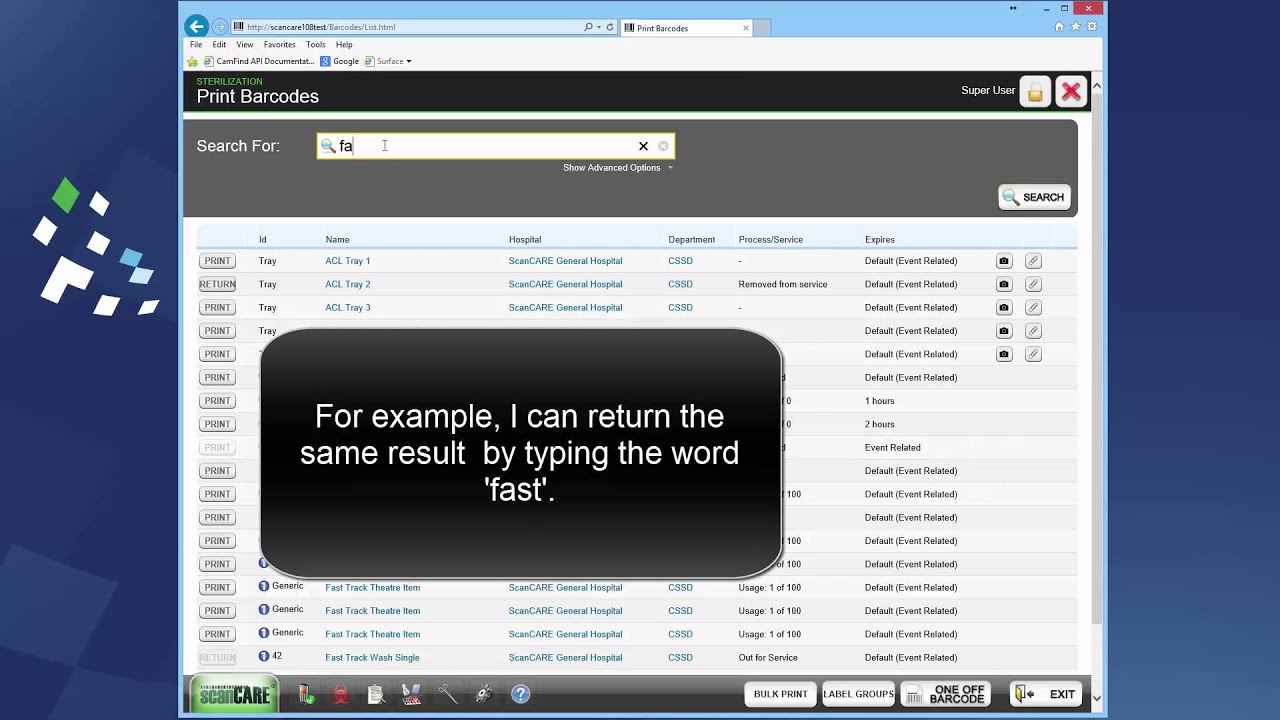Expand Show Advanced Options
The width and height of the screenshot is (1280, 720).
[617, 168]
